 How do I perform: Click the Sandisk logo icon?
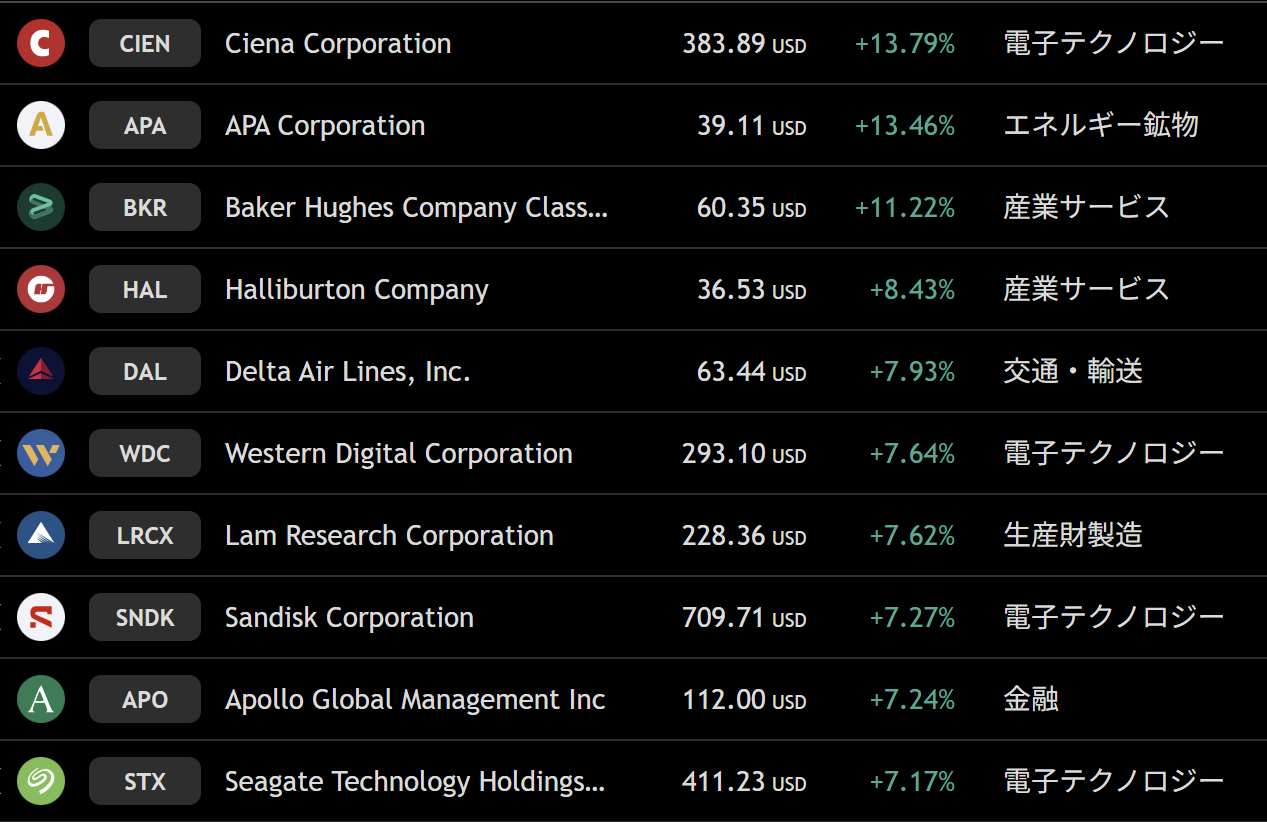point(41,618)
